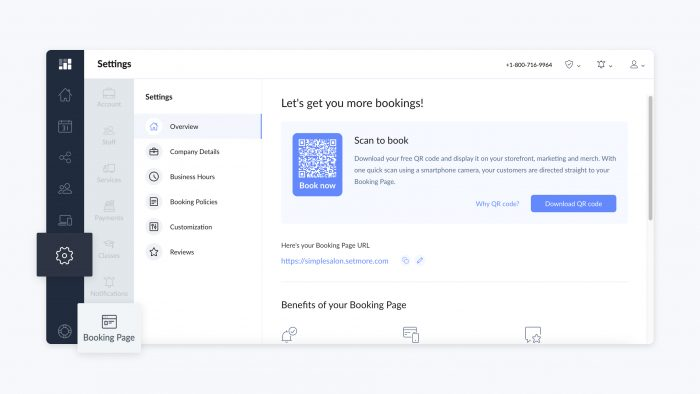Open the share/integrations icon in sidebar
Viewport: 700px width, 394px height.
(x=65, y=158)
